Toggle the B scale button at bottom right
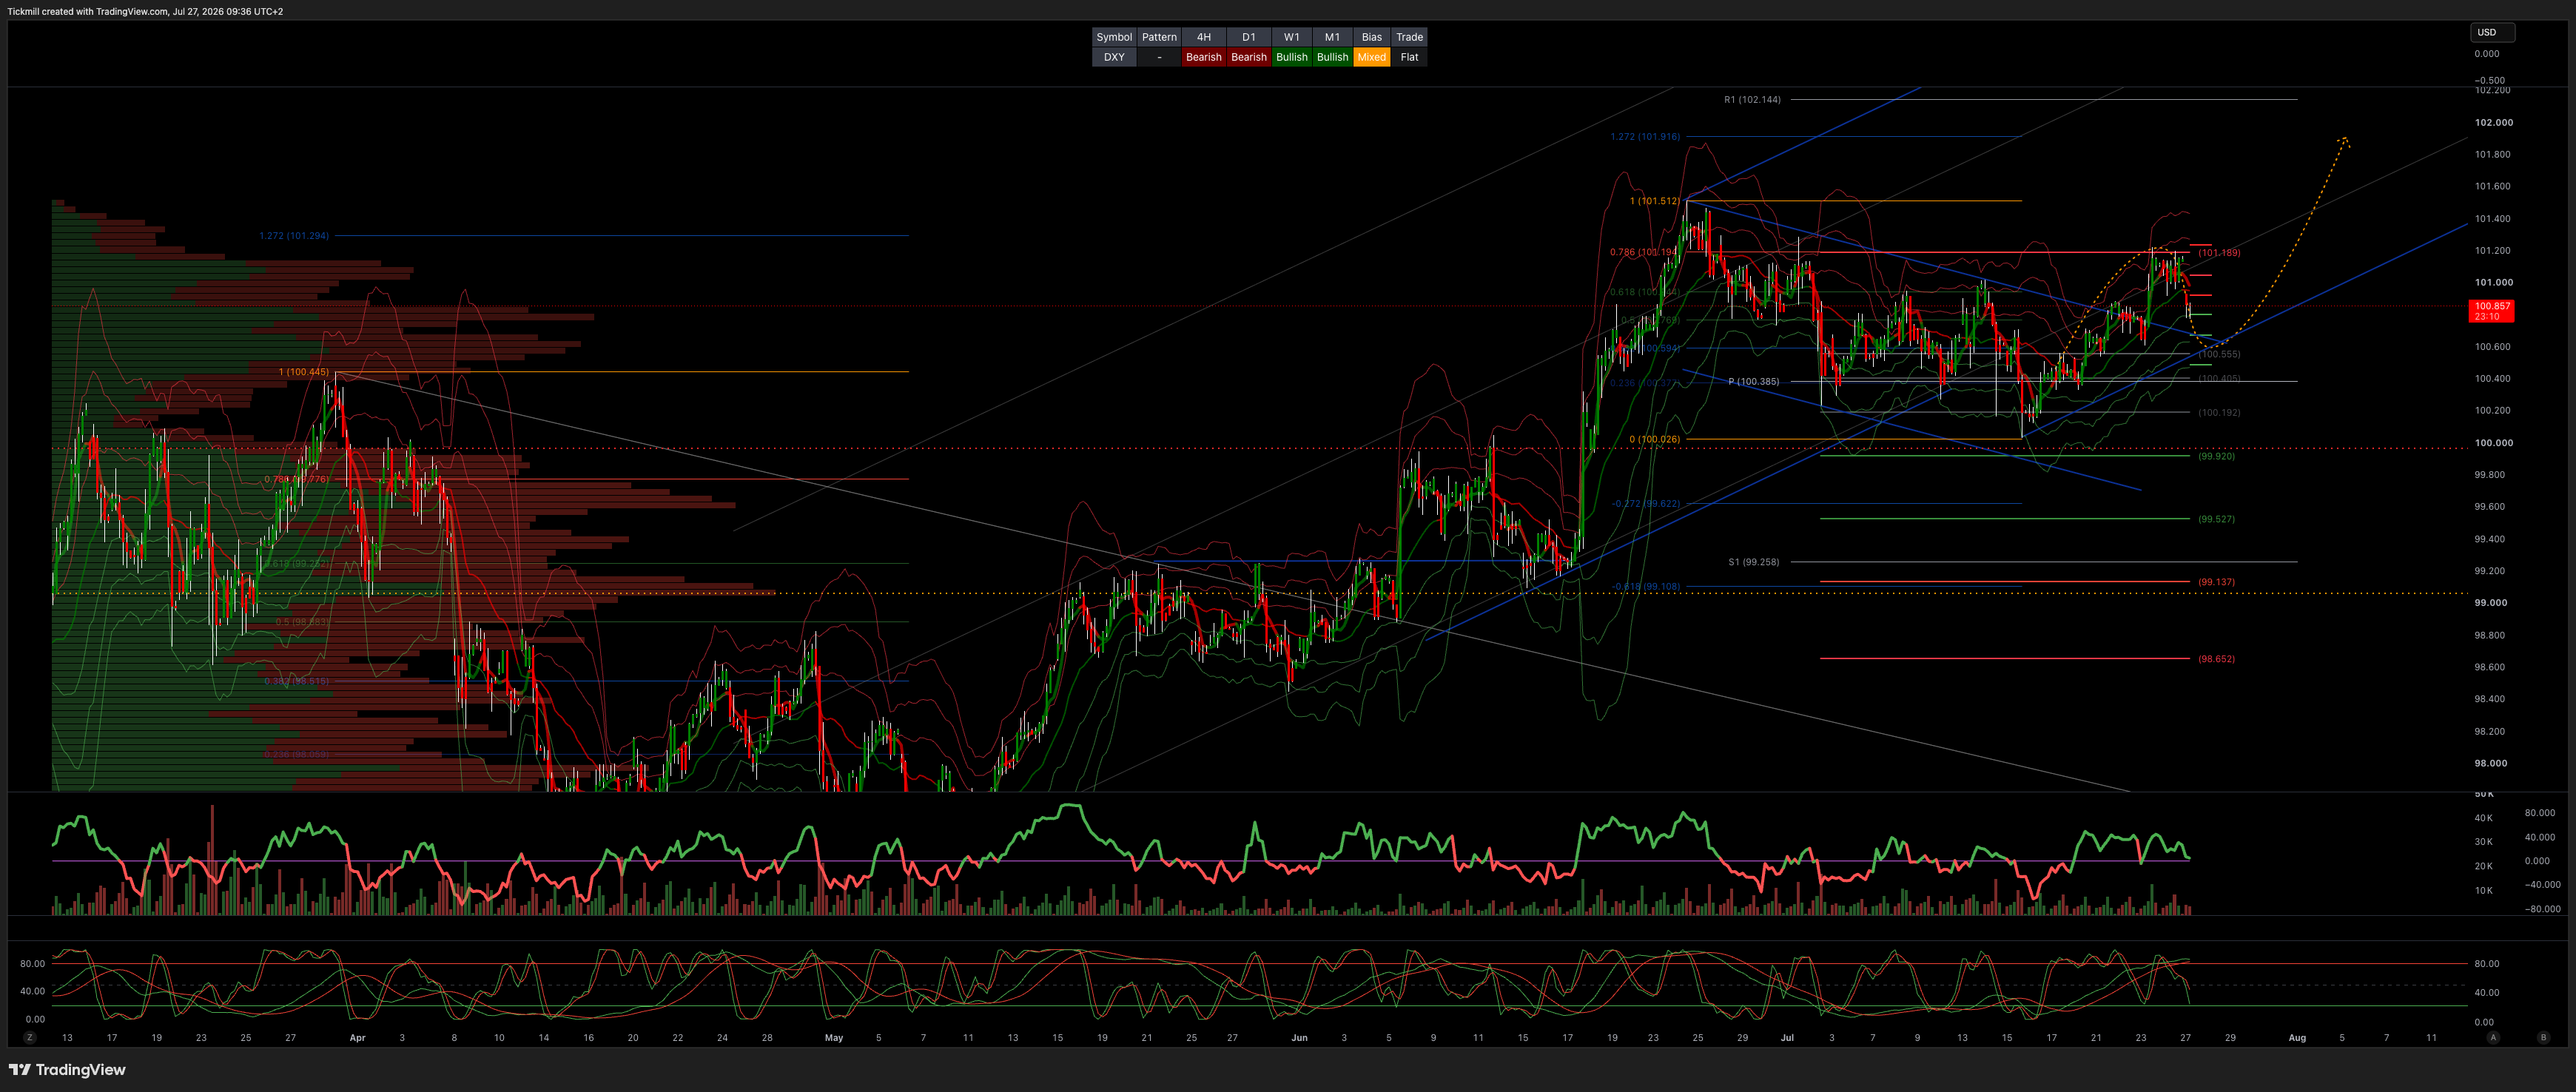 pyautogui.click(x=2543, y=1038)
